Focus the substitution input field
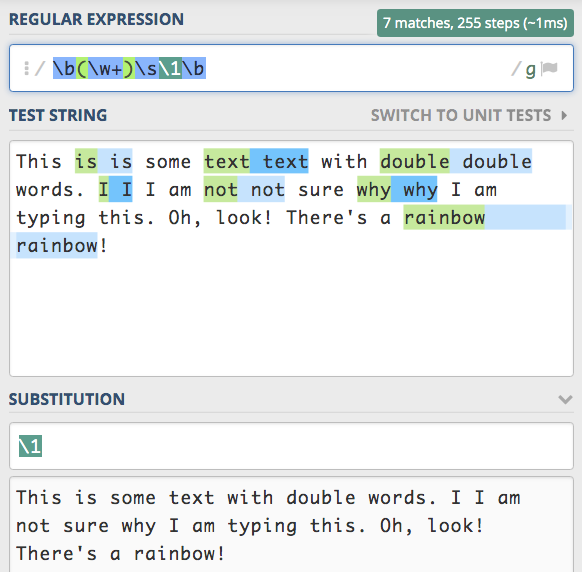 pyautogui.click(x=291, y=446)
